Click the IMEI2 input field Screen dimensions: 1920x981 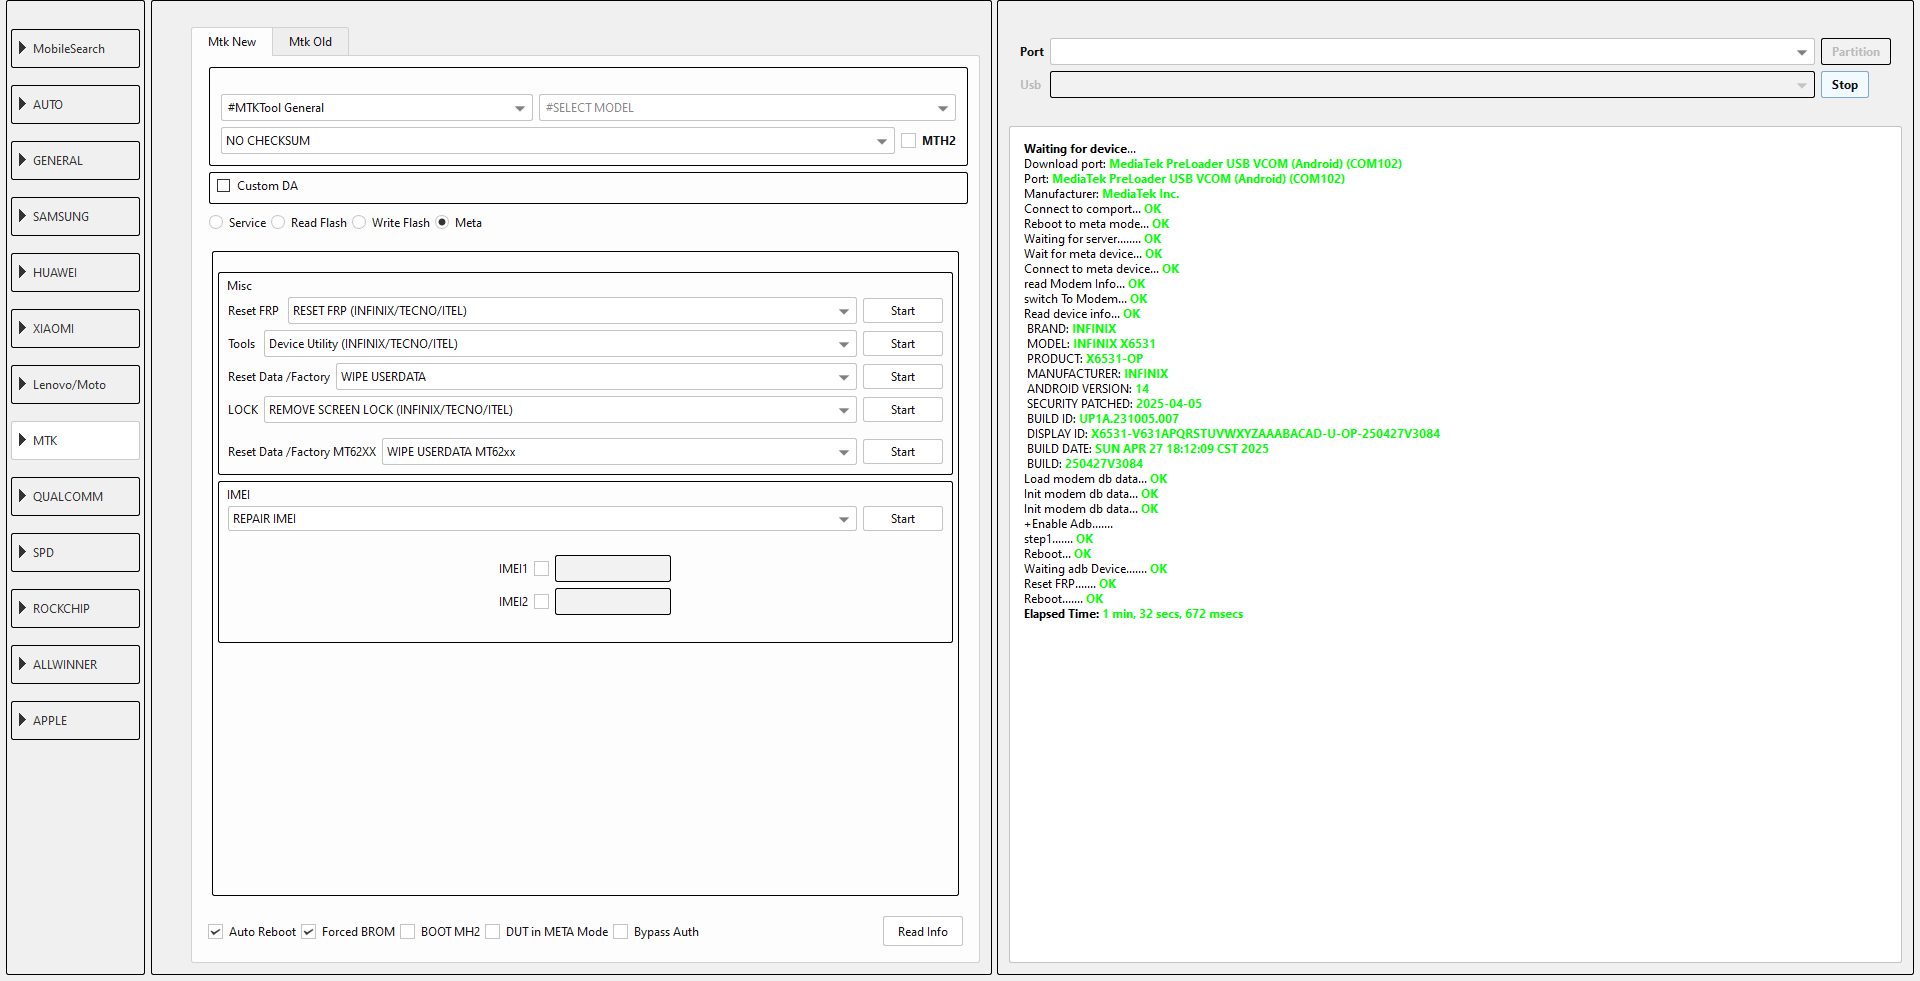612,601
